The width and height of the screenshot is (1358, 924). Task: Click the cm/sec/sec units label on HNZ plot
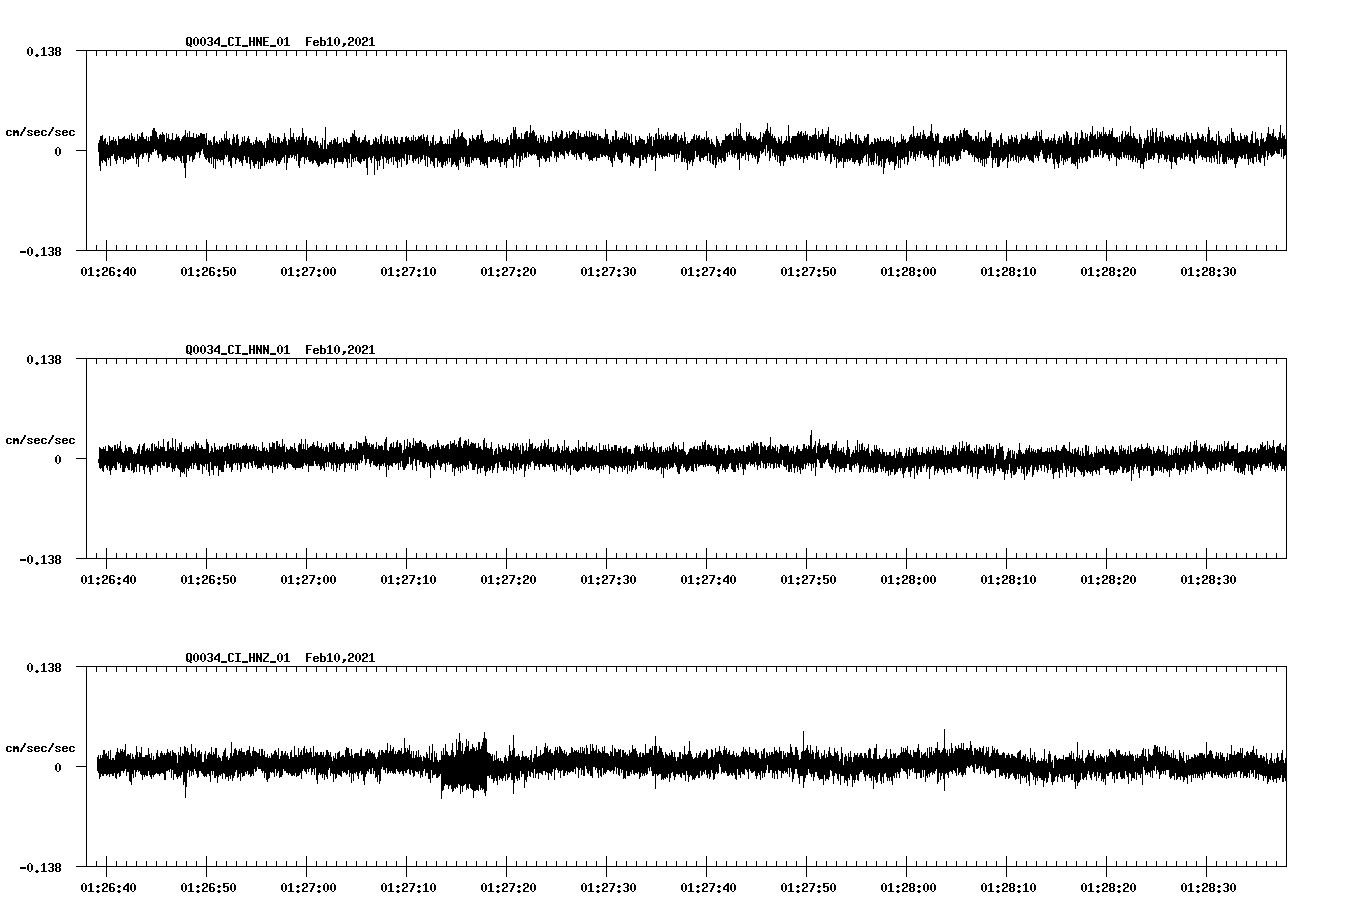pos(41,747)
